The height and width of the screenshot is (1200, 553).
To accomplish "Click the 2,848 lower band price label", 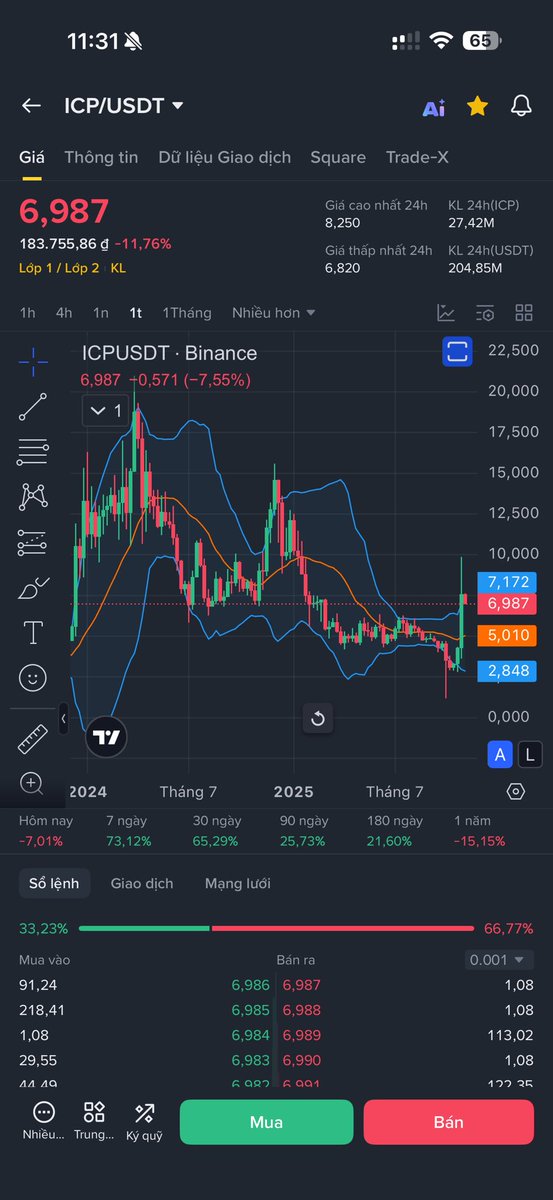I will pyautogui.click(x=507, y=670).
